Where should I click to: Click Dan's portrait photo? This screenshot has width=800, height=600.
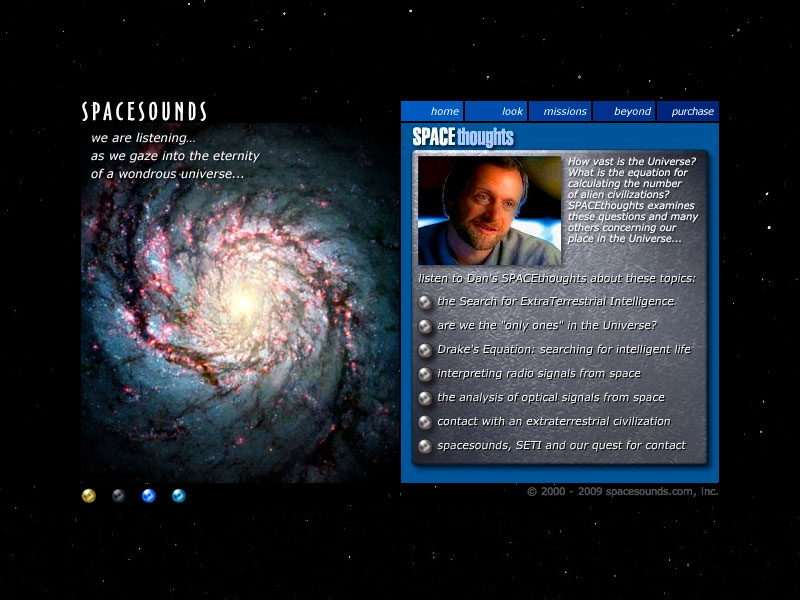tap(489, 211)
